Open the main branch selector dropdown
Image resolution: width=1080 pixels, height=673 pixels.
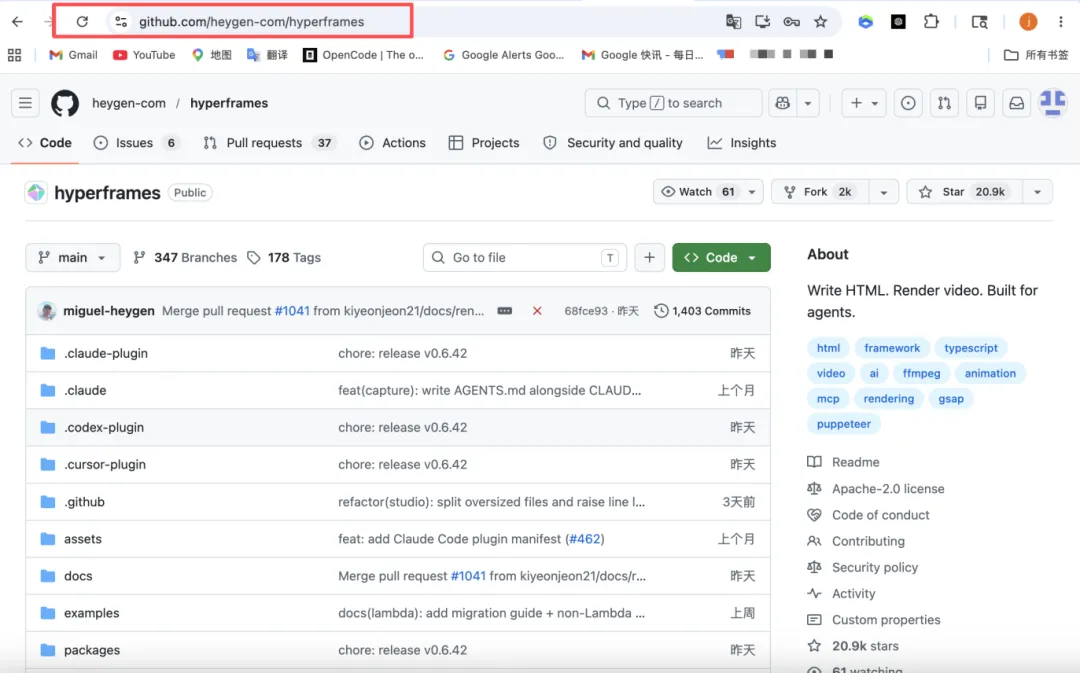[x=73, y=258]
